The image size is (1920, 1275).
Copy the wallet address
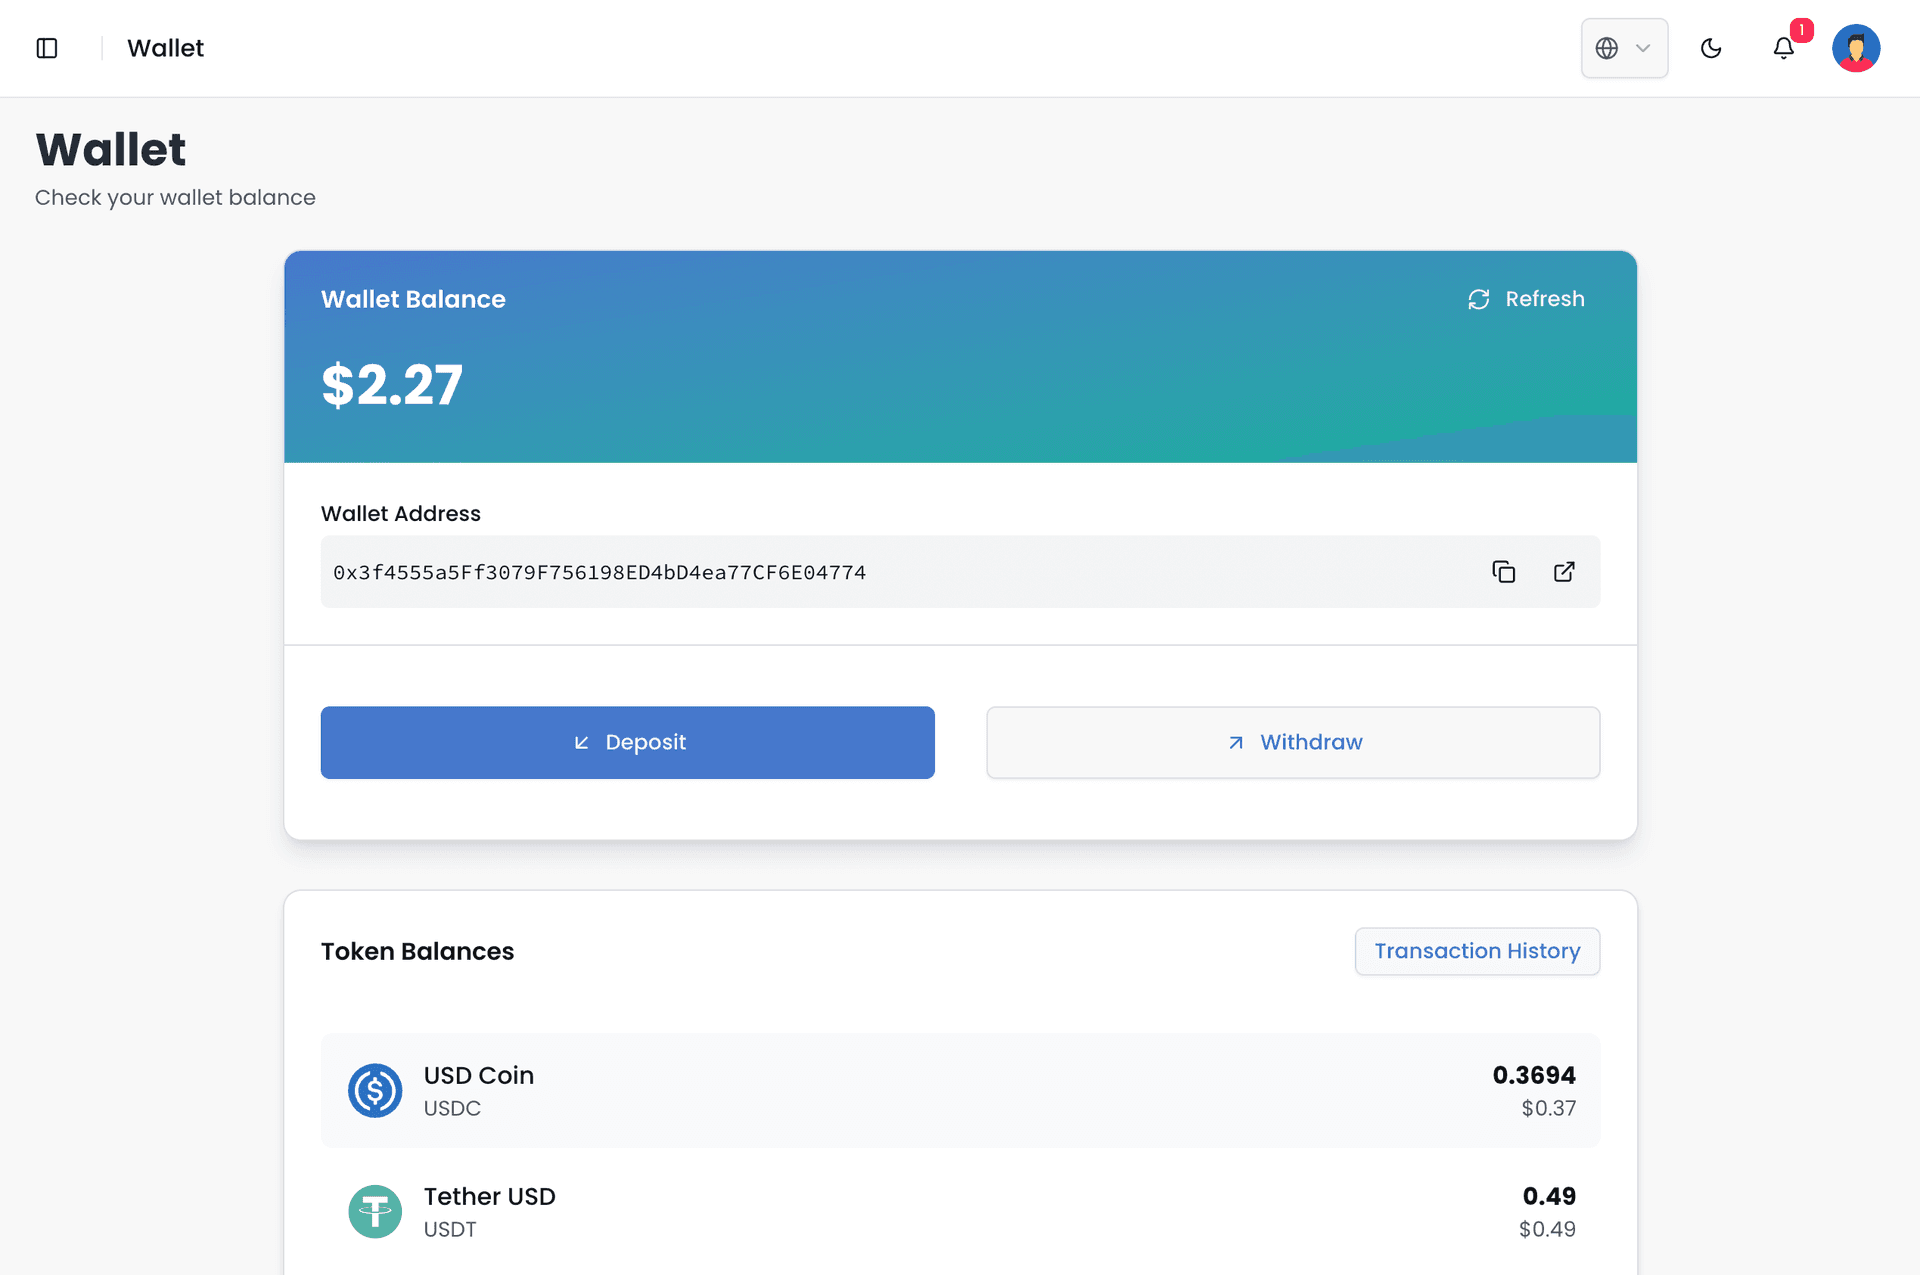click(1504, 572)
